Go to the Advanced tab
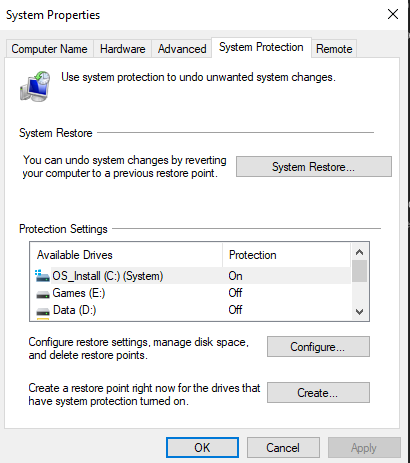Image resolution: width=410 pixels, height=463 pixels. [182, 49]
